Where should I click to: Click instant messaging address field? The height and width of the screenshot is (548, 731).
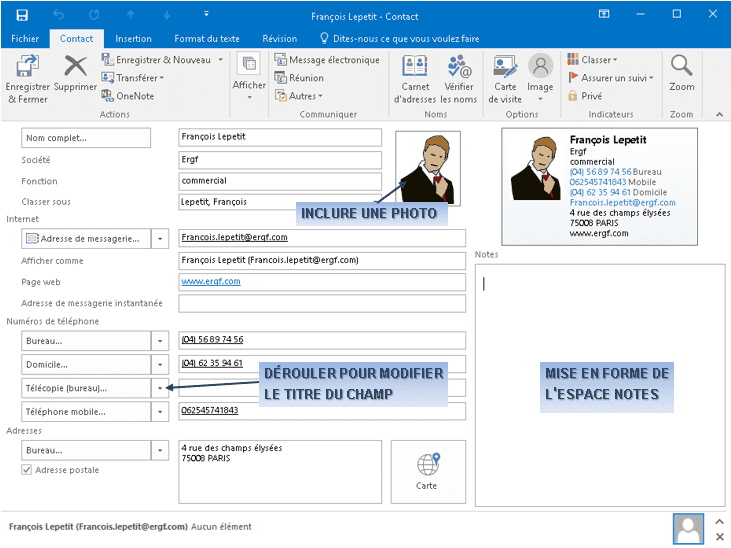coord(322,303)
